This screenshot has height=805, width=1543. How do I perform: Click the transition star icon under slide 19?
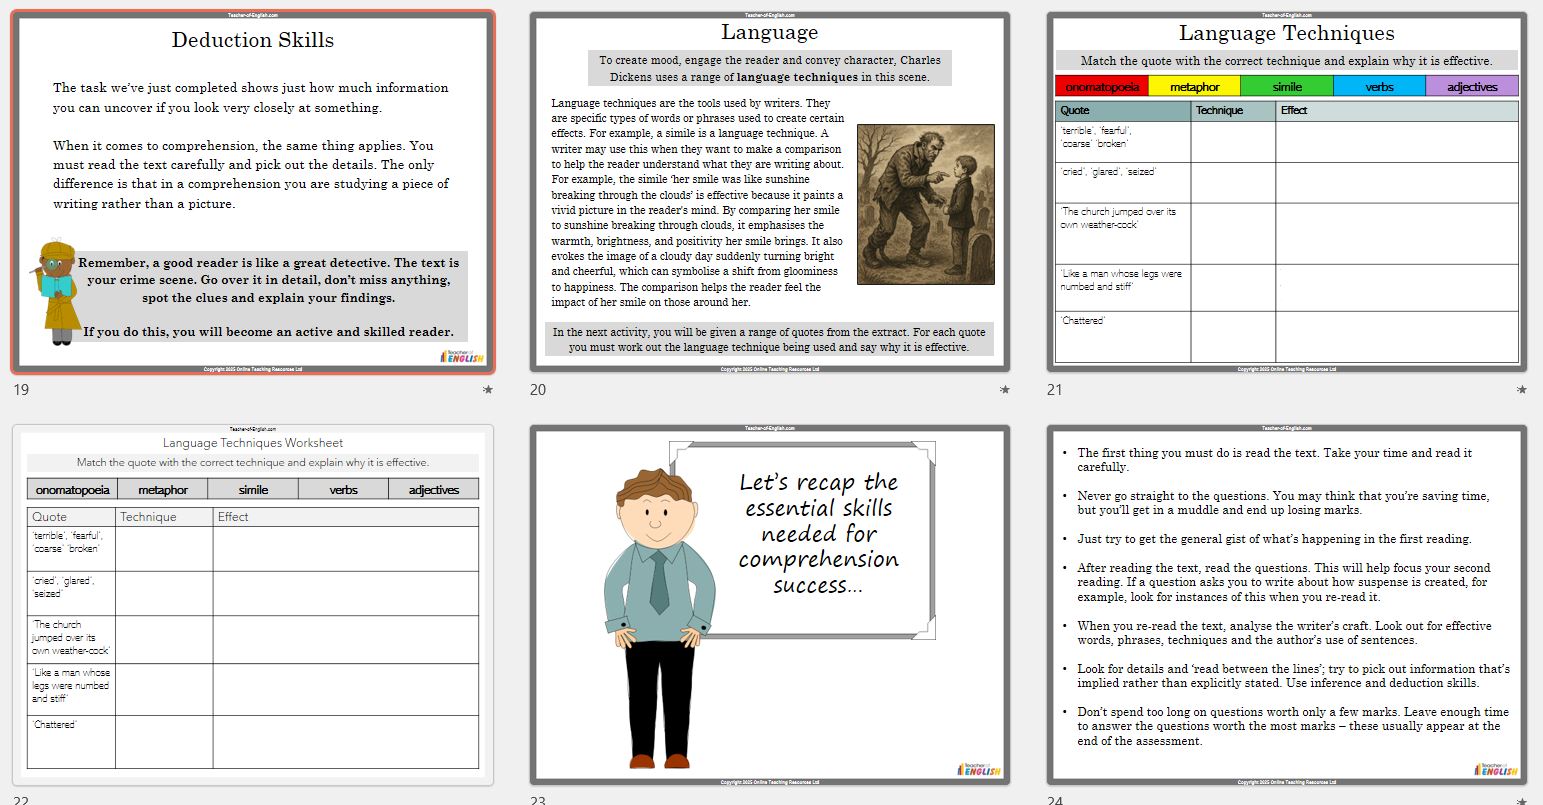(x=487, y=390)
